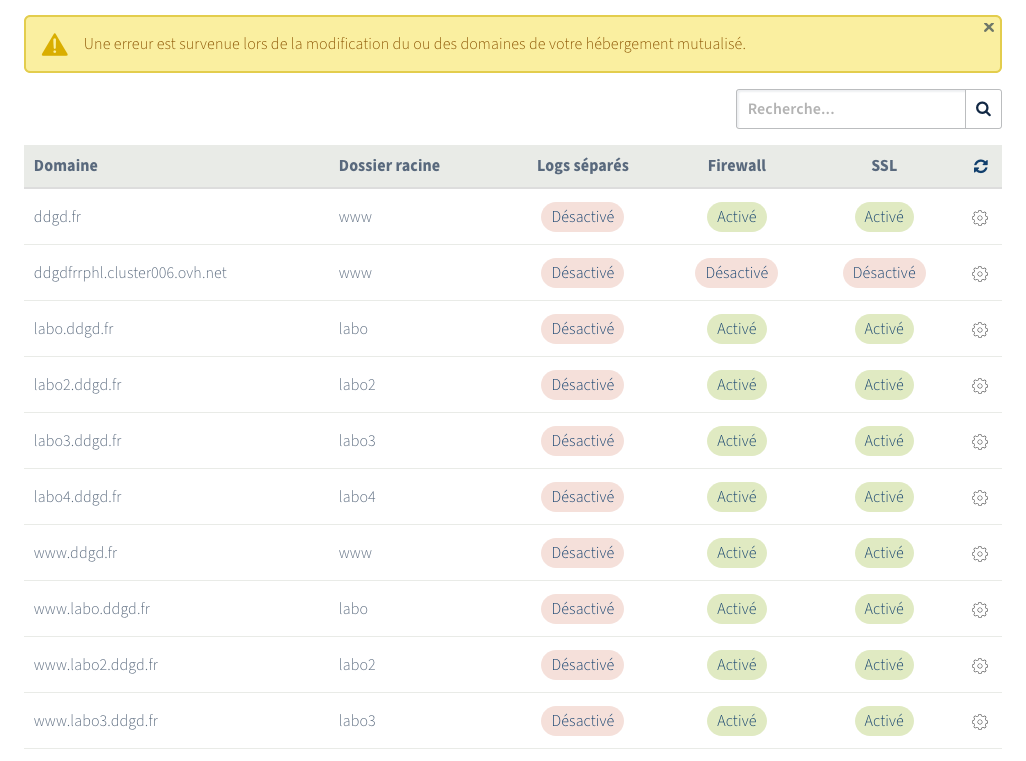Image resolution: width=1026 pixels, height=761 pixels.
Task: Open gear menu for ddgdfrrphl.cluster006.ovh.net
Action: 980,274
